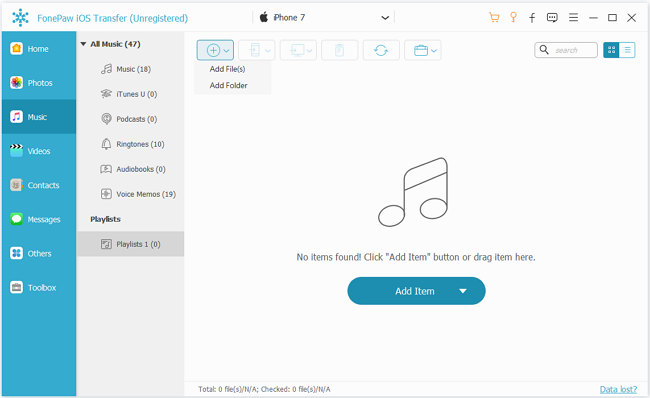The height and width of the screenshot is (398, 650).
Task: Open the Contacts section
Action: [x=39, y=185]
